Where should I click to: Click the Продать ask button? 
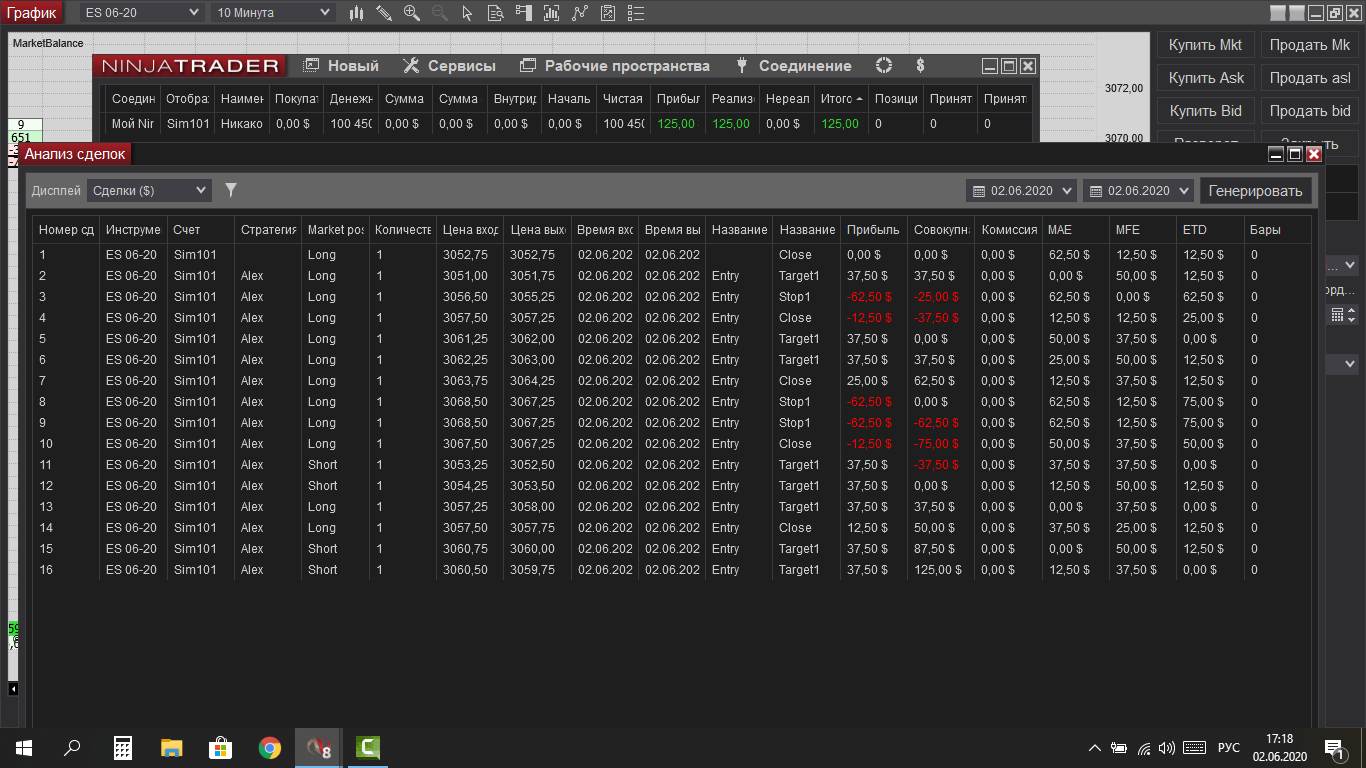click(x=1310, y=78)
